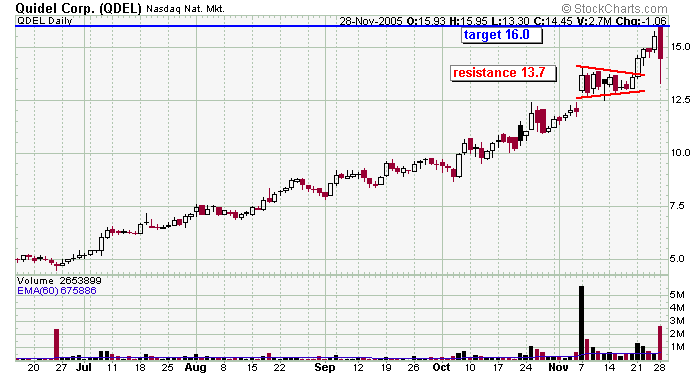Click the 4M volume axis label
Image resolution: width=700 pixels, height=378 pixels.
pyautogui.click(x=677, y=307)
